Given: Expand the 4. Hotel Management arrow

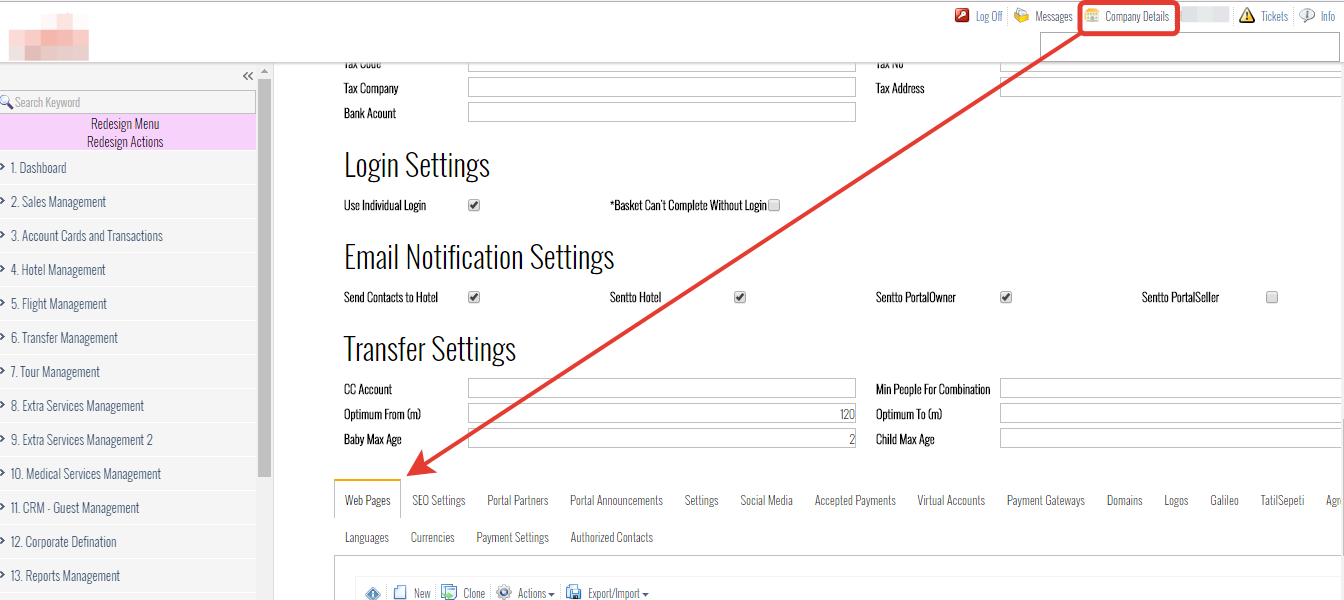Looking at the screenshot, I should (3, 269).
